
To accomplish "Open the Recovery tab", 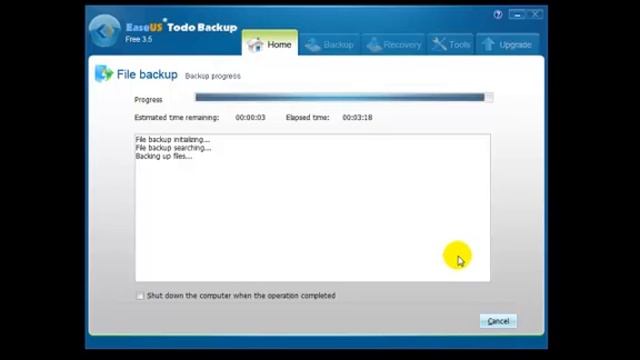I will (393, 44).
